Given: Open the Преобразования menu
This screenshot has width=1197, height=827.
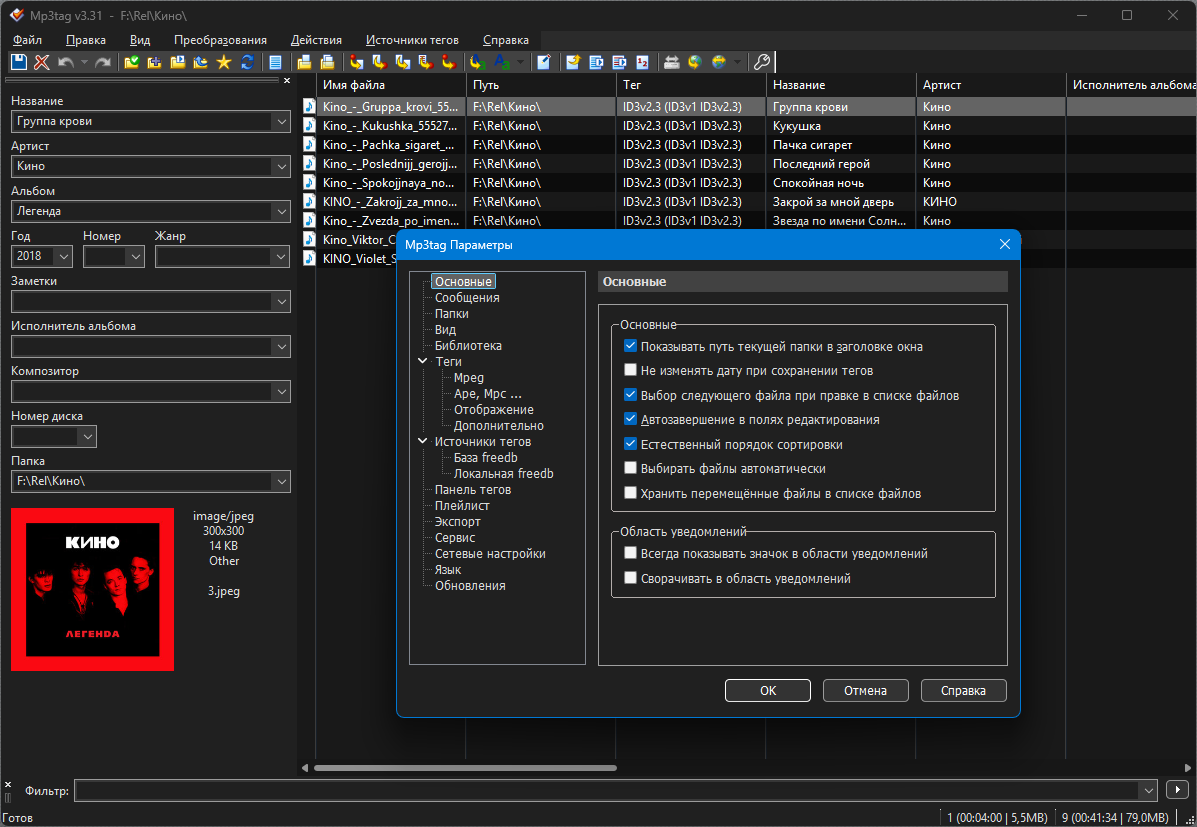Looking at the screenshot, I should click(221, 40).
